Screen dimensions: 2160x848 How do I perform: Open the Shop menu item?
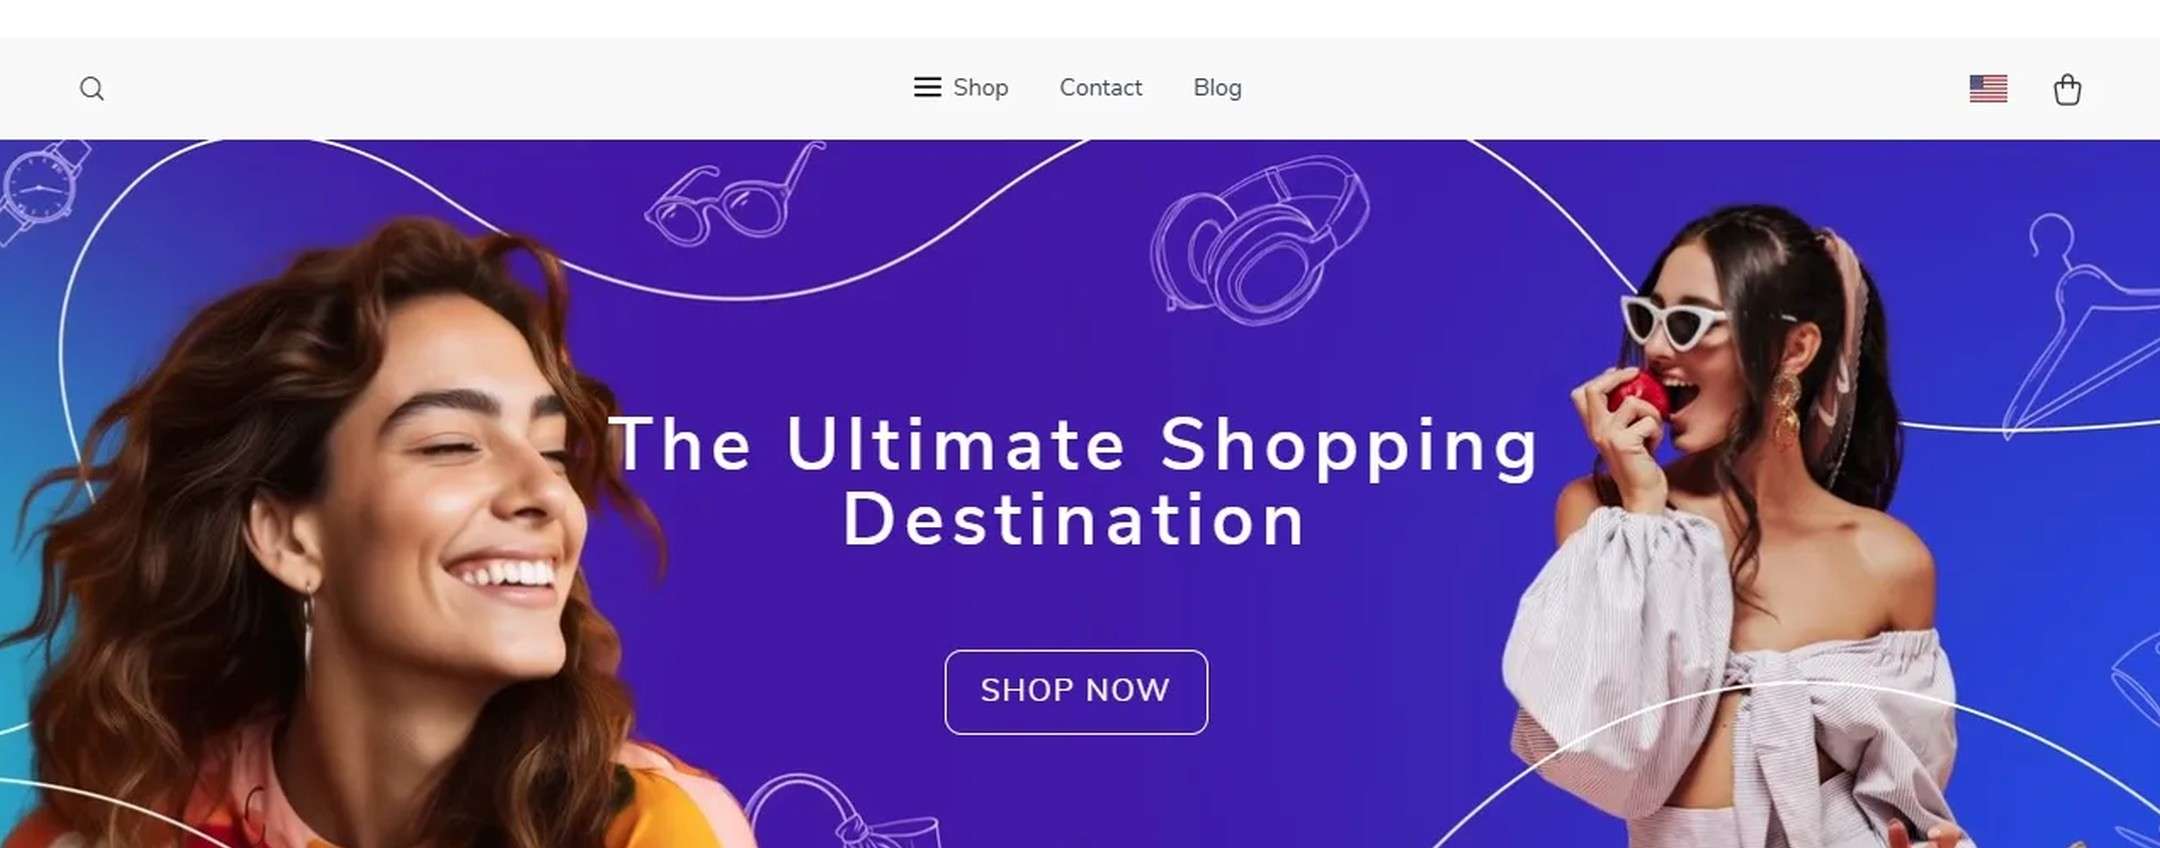coord(980,88)
